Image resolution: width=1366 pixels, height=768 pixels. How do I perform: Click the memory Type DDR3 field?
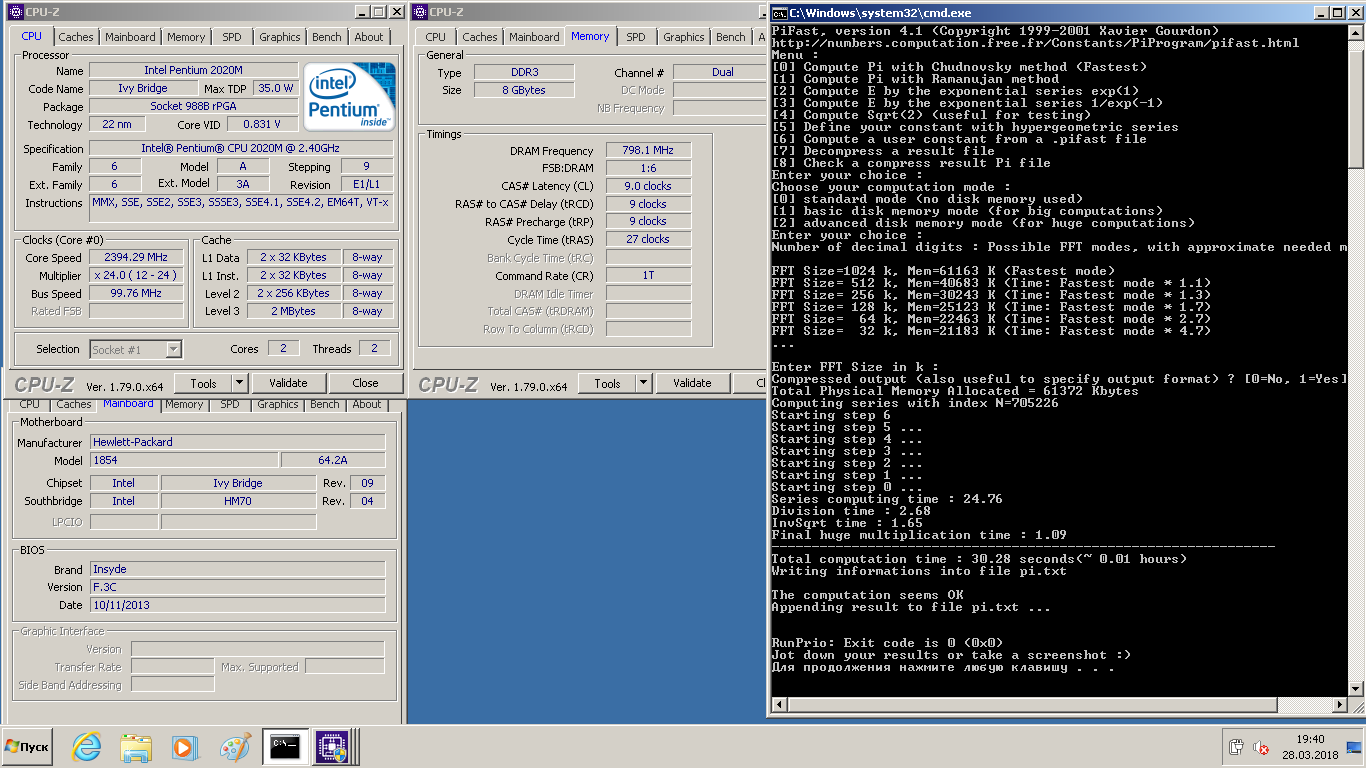(524, 73)
